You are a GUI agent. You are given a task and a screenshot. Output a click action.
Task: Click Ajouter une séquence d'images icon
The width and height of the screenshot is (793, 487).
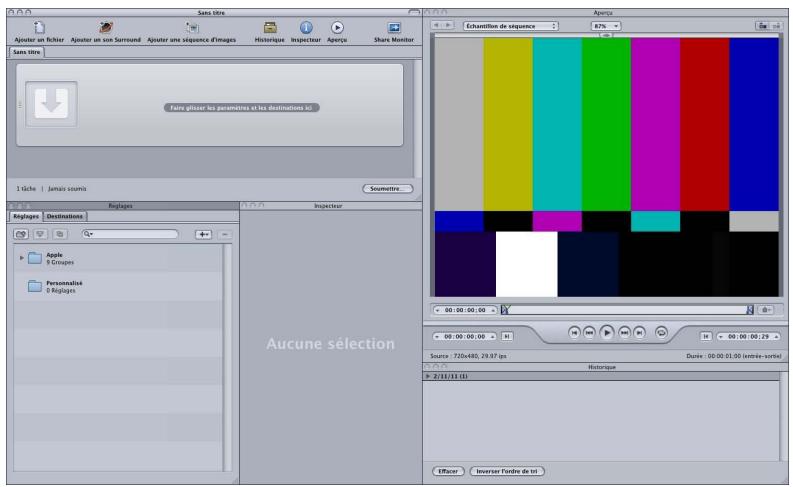coord(191,25)
